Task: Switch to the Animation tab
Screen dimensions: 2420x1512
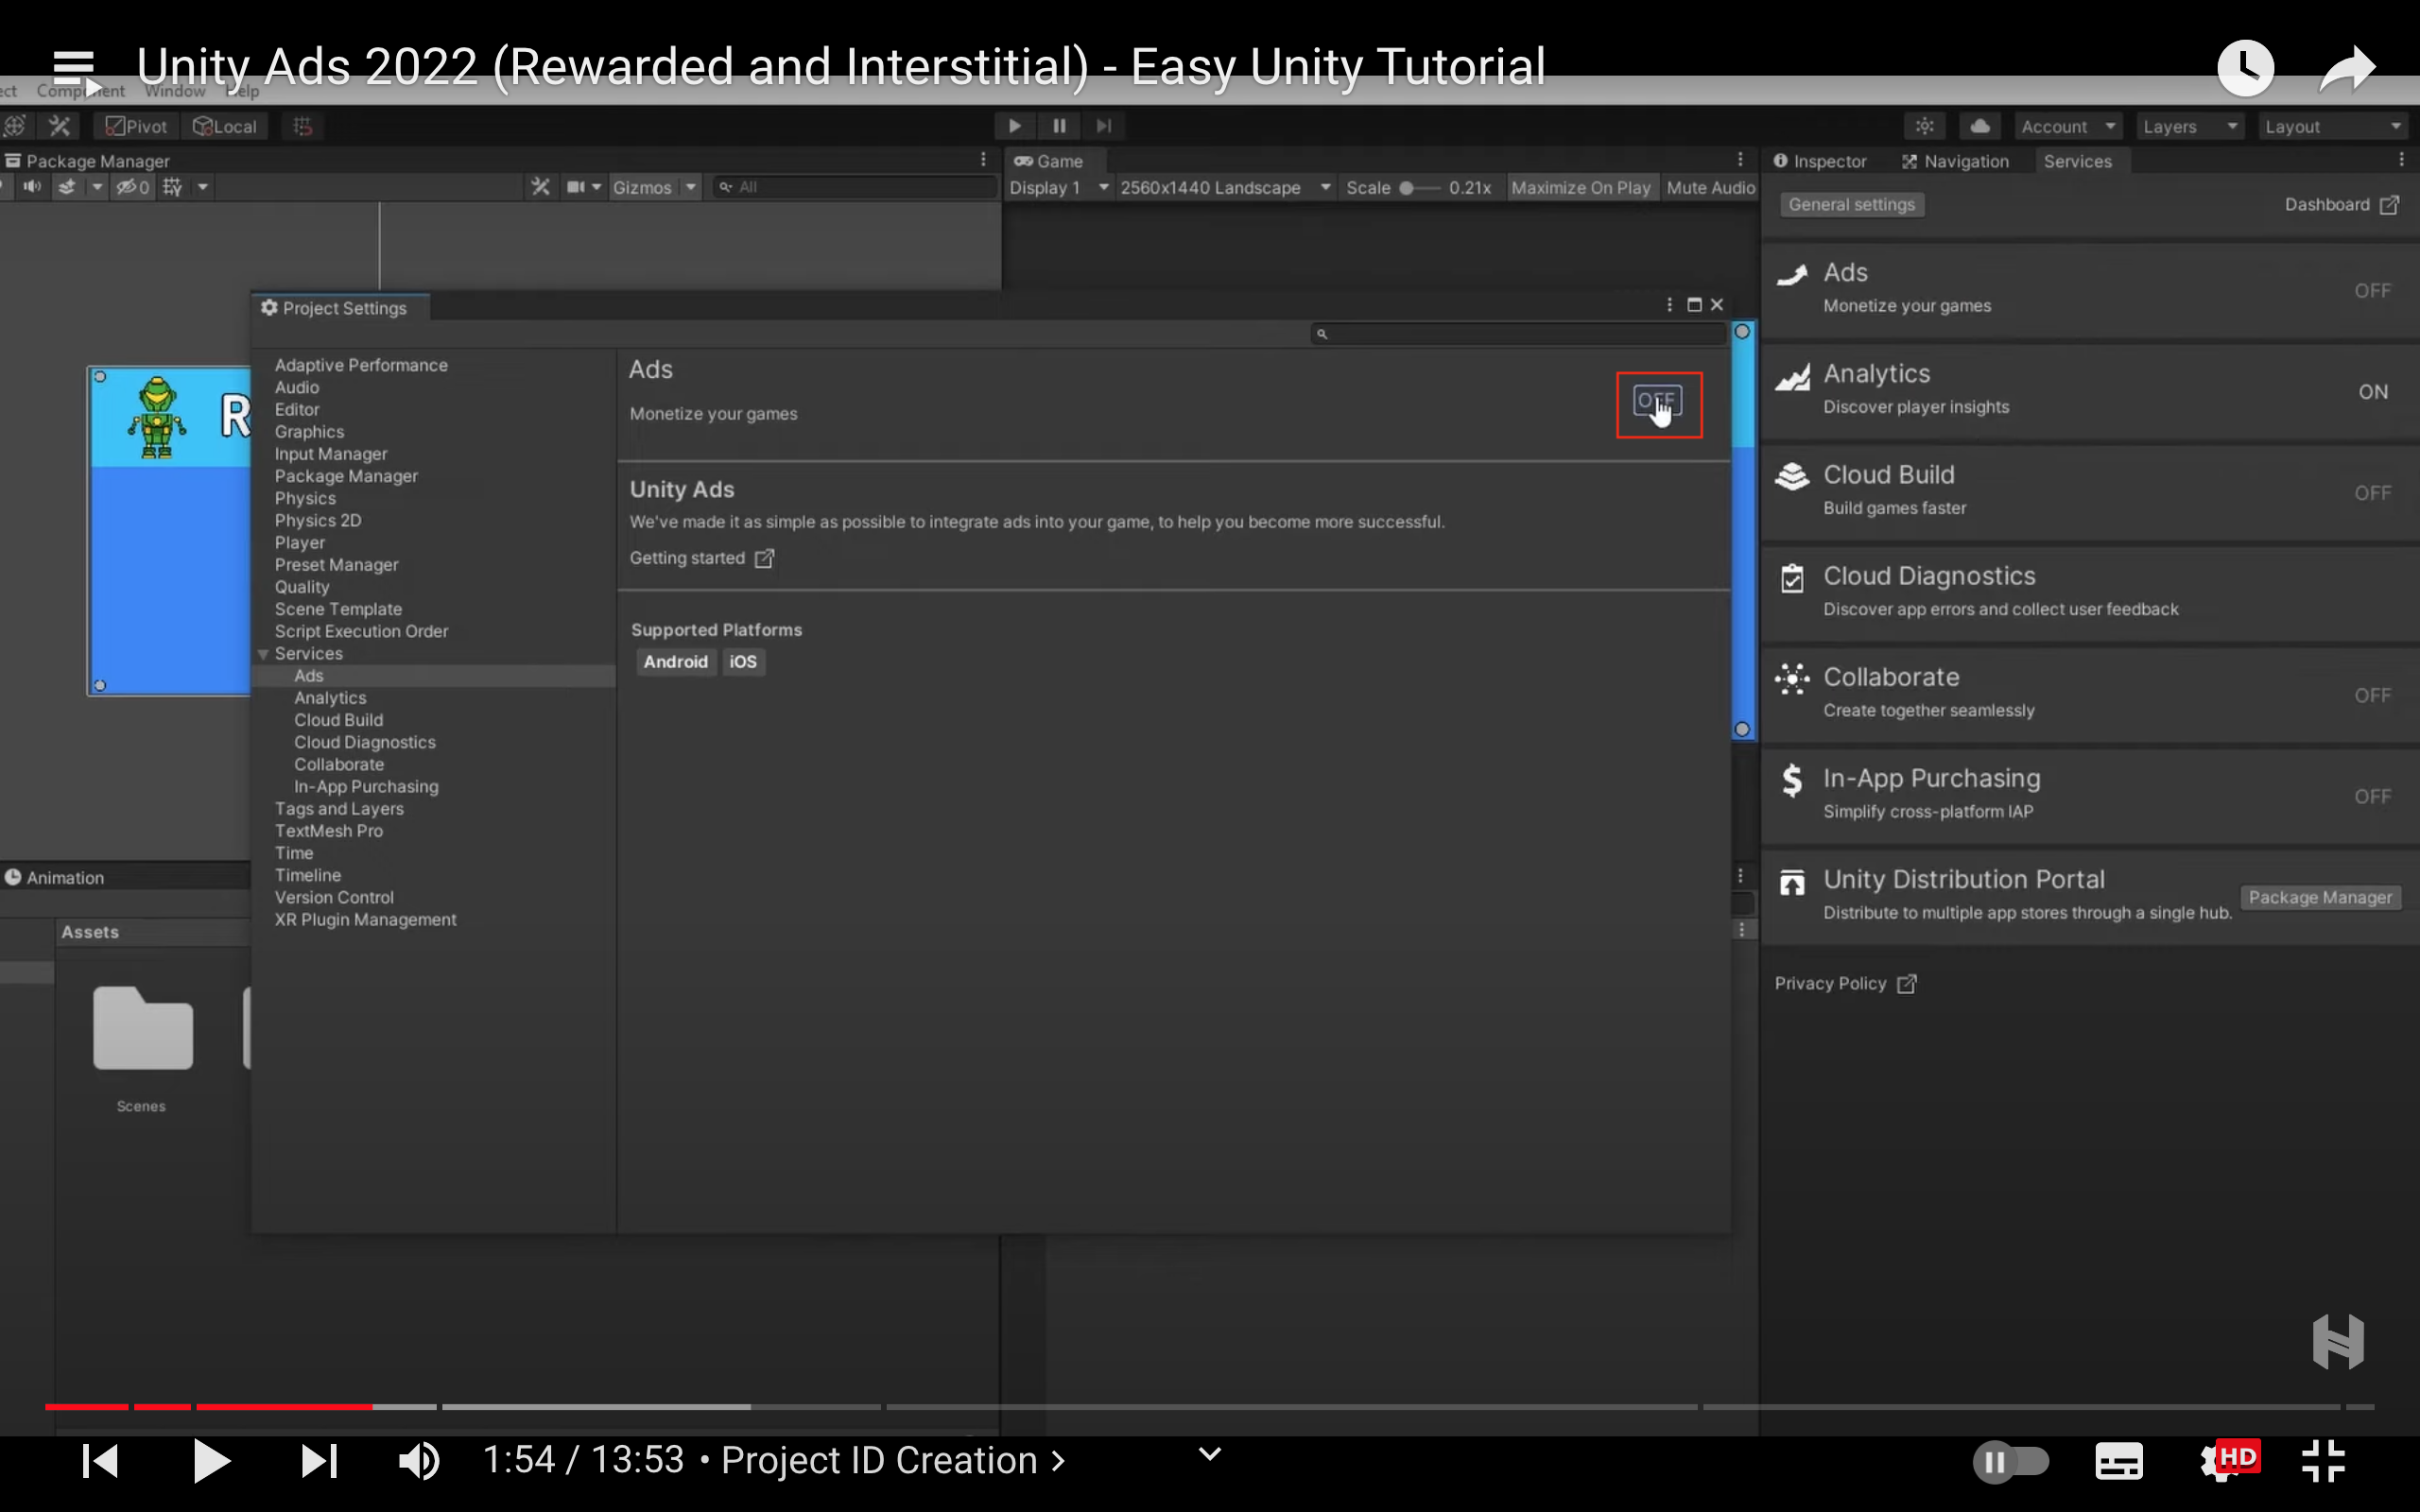Action: click(55, 878)
